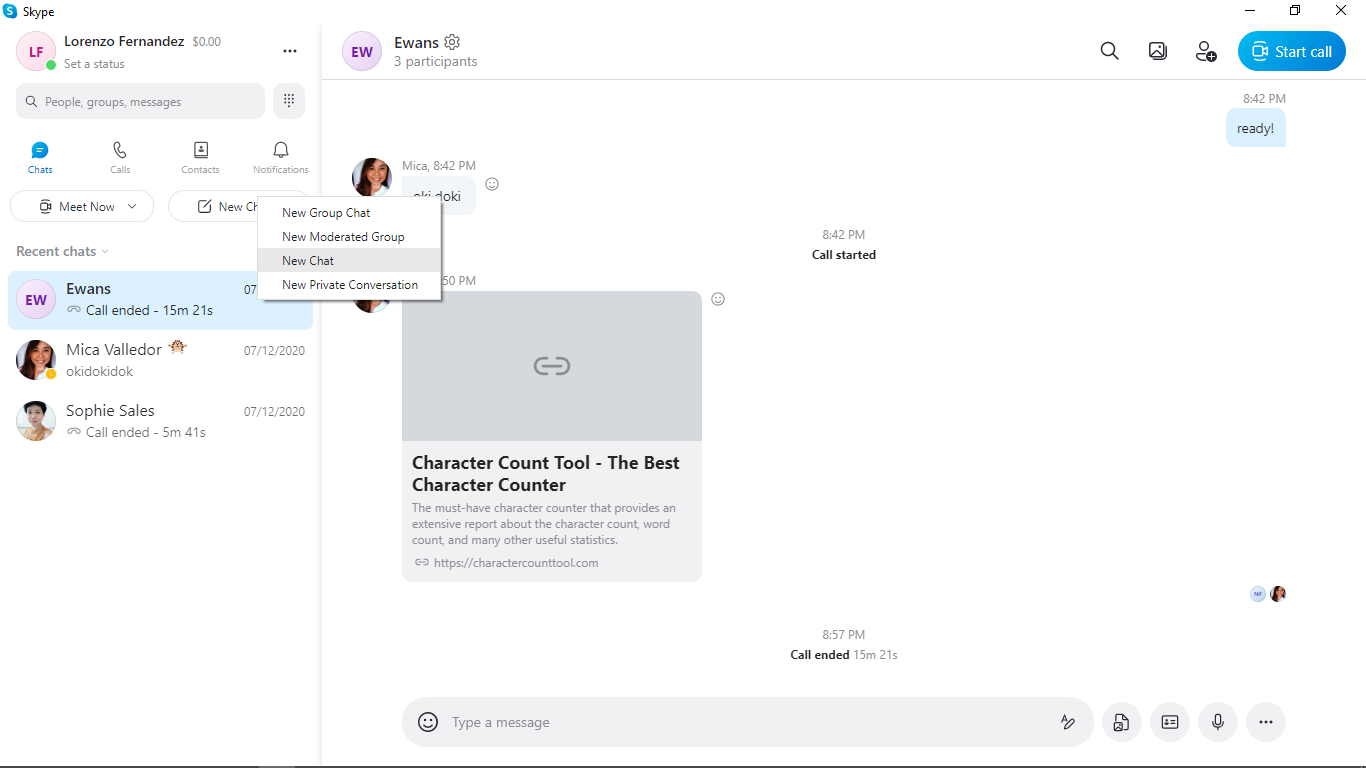Viewport: 1366px width, 768px height.
Task: Select New Chat menu entry
Action: click(x=349, y=261)
